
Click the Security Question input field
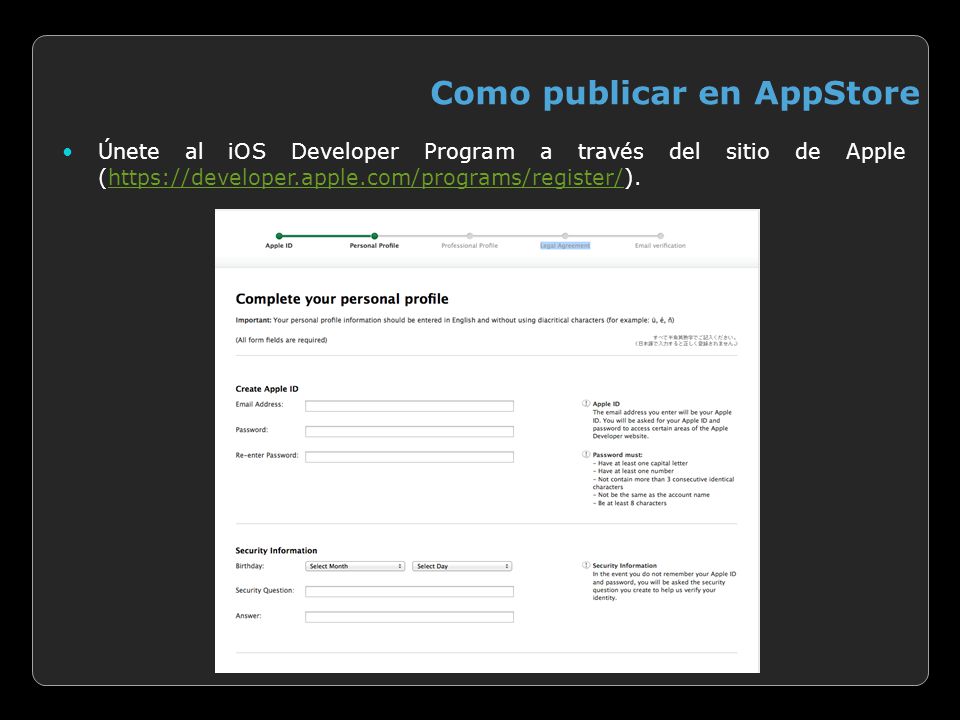coord(409,591)
